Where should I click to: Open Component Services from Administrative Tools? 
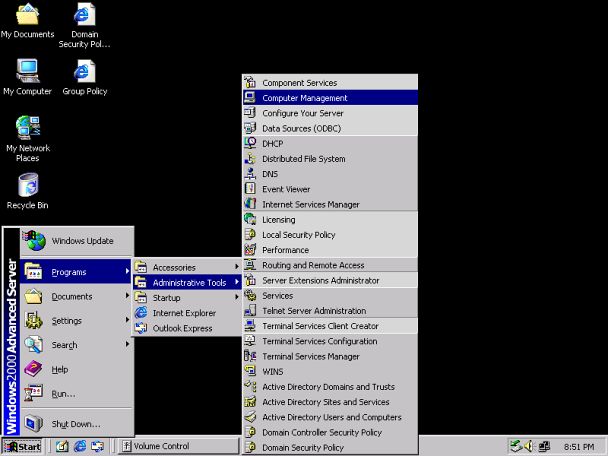point(330,83)
